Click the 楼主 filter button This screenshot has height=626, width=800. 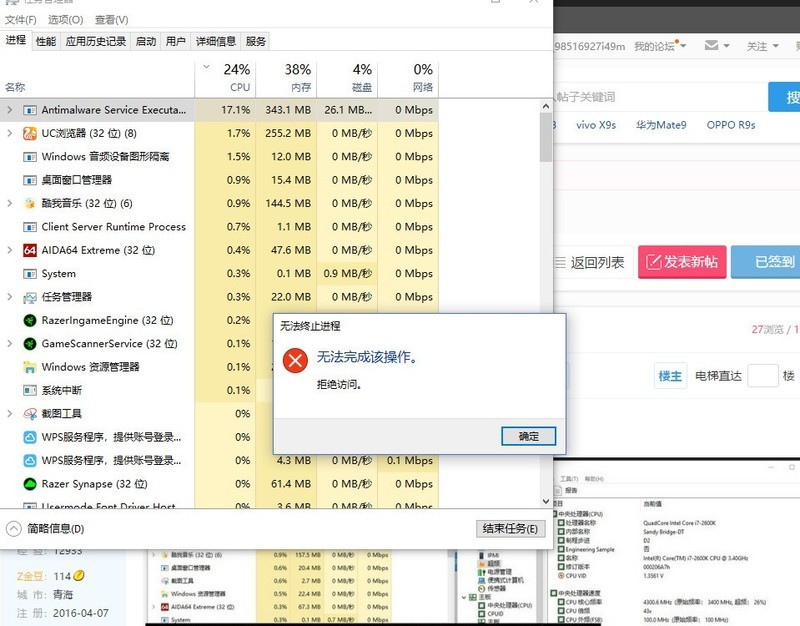[x=670, y=376]
